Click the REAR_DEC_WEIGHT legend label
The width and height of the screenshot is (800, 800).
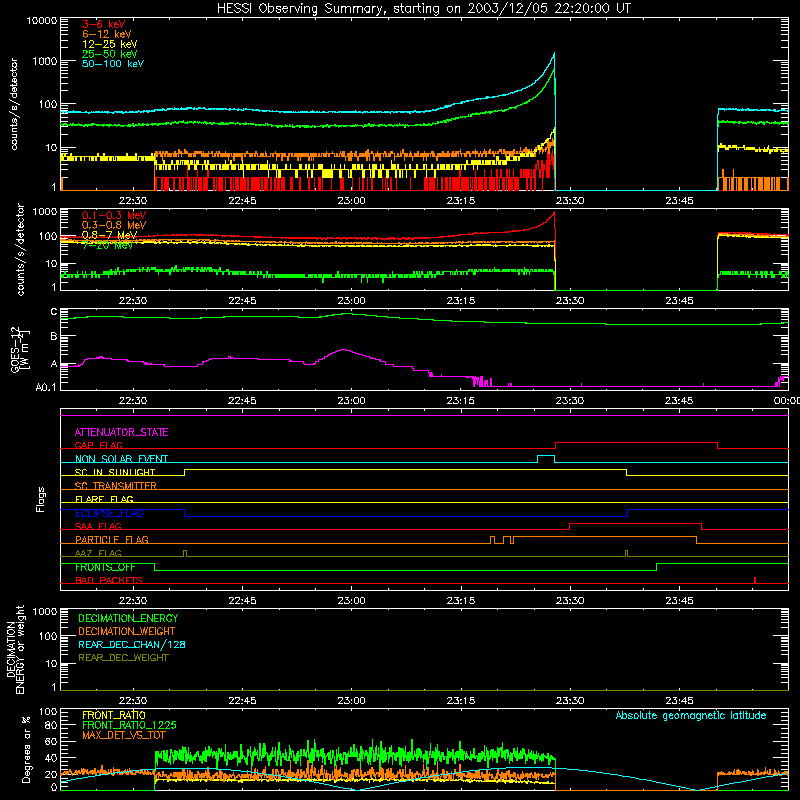tap(123, 658)
